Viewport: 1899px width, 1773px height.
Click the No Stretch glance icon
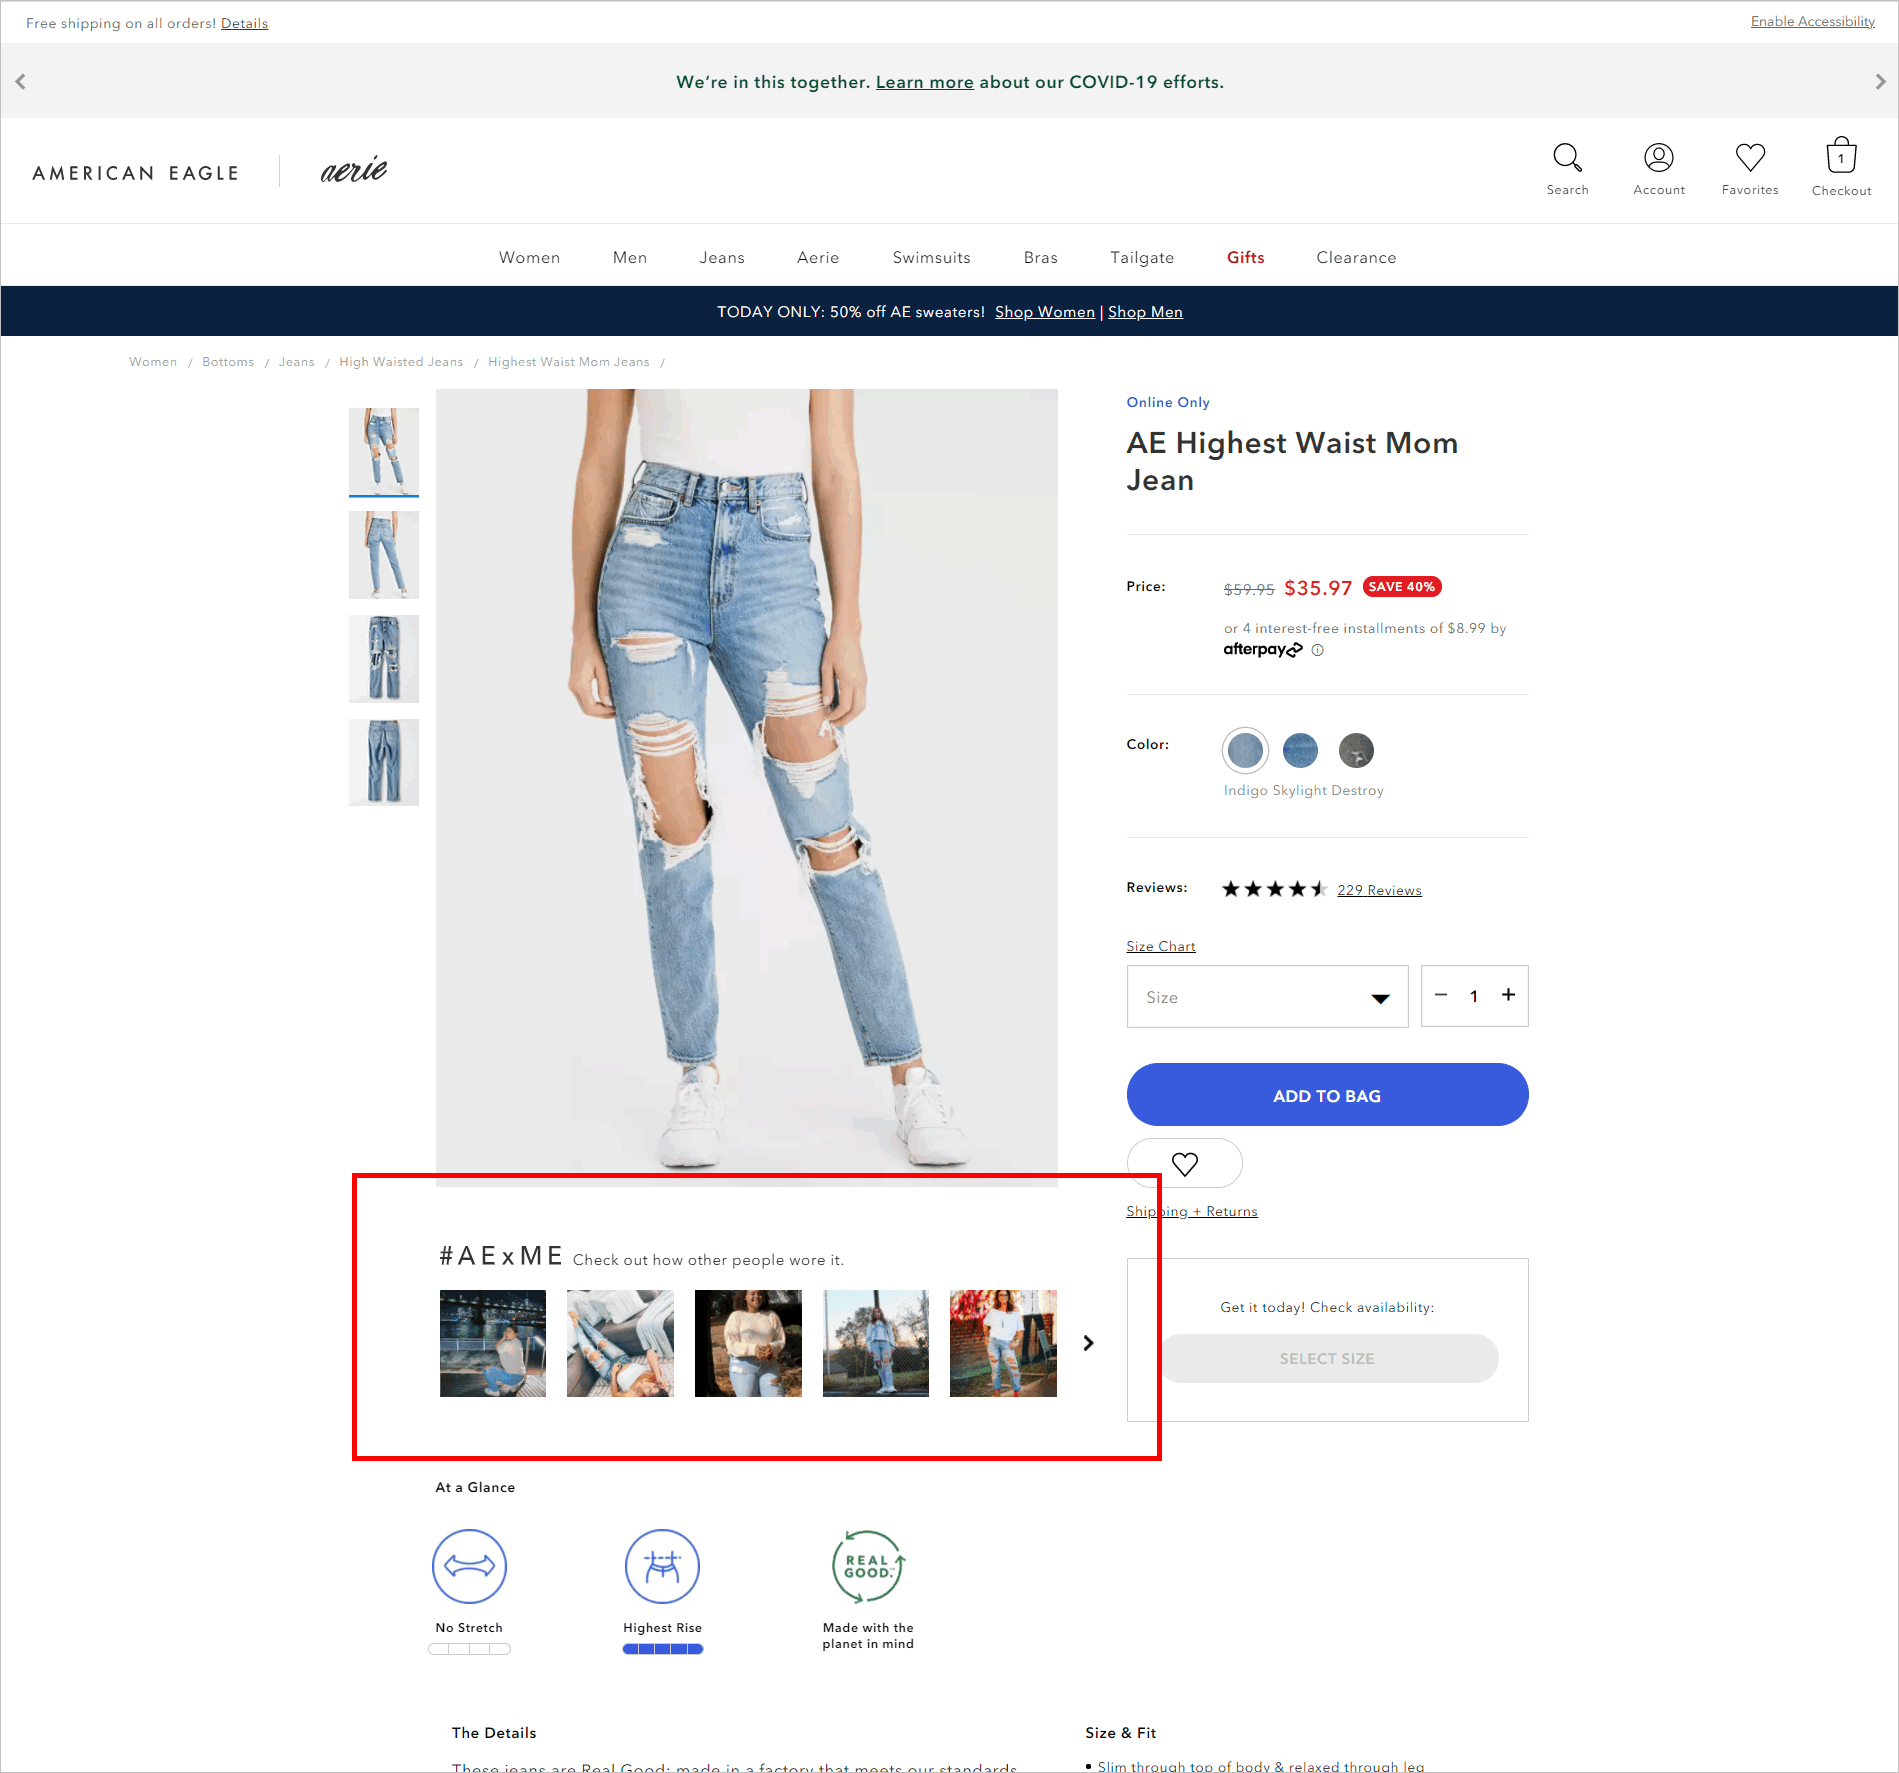coord(469,1566)
